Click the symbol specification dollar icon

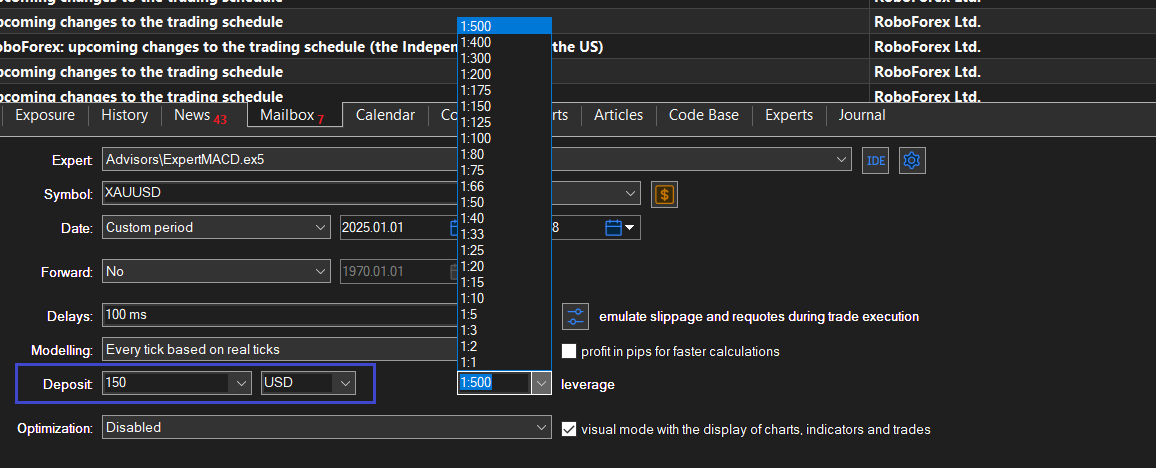(x=664, y=194)
